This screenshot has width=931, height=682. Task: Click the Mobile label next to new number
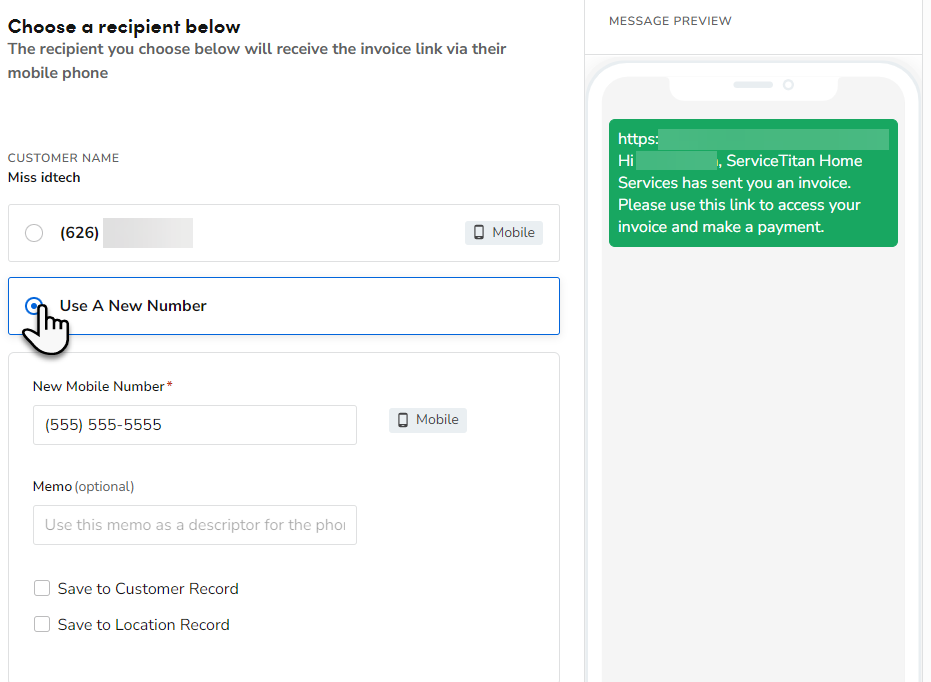coord(437,420)
